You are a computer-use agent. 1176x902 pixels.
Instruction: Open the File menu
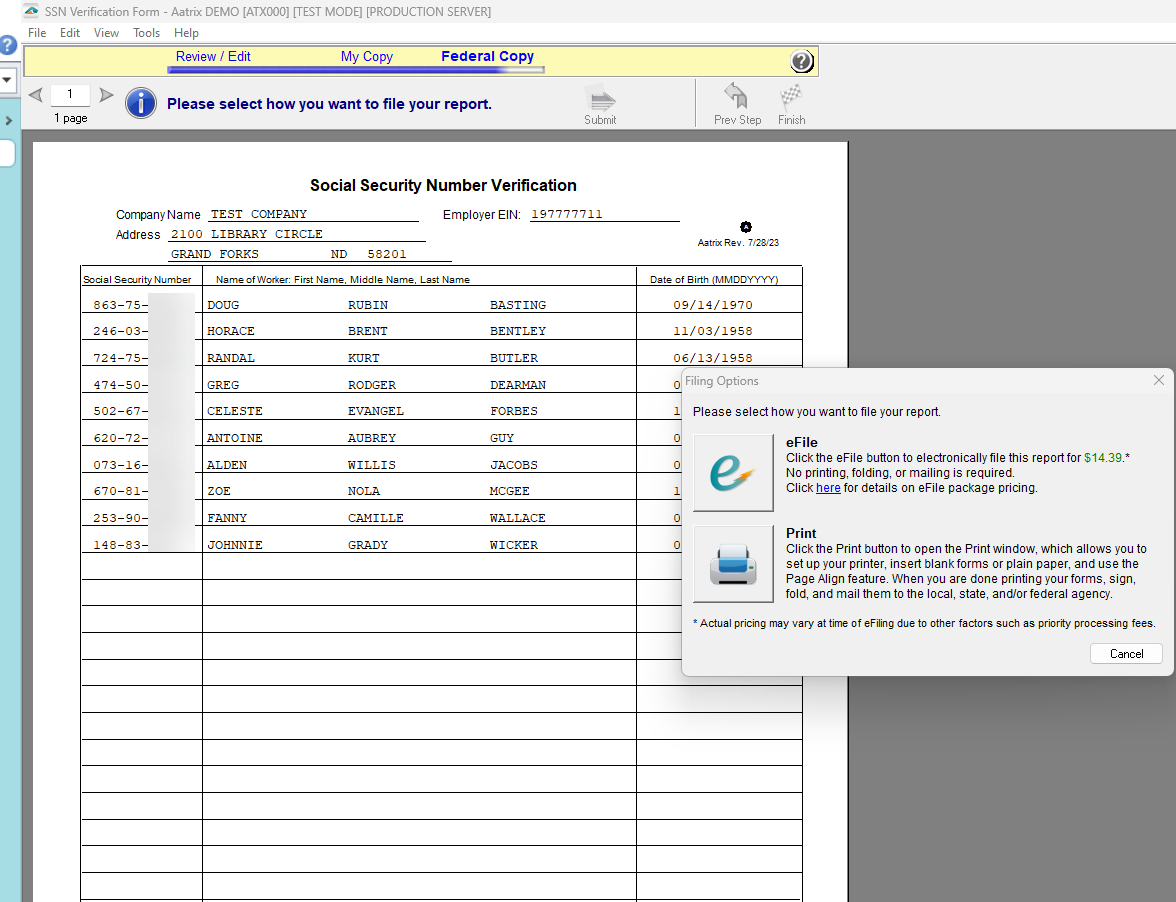(x=37, y=33)
